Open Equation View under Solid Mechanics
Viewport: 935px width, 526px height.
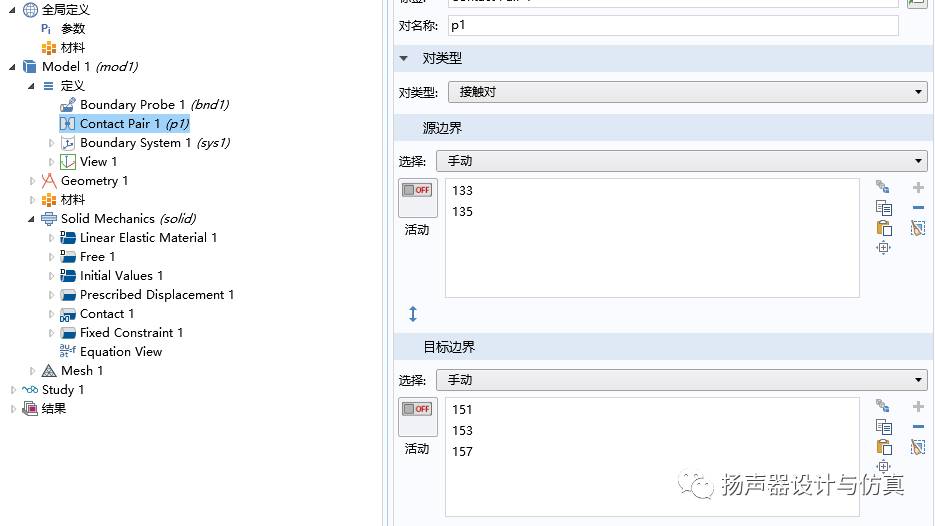click(x=120, y=352)
